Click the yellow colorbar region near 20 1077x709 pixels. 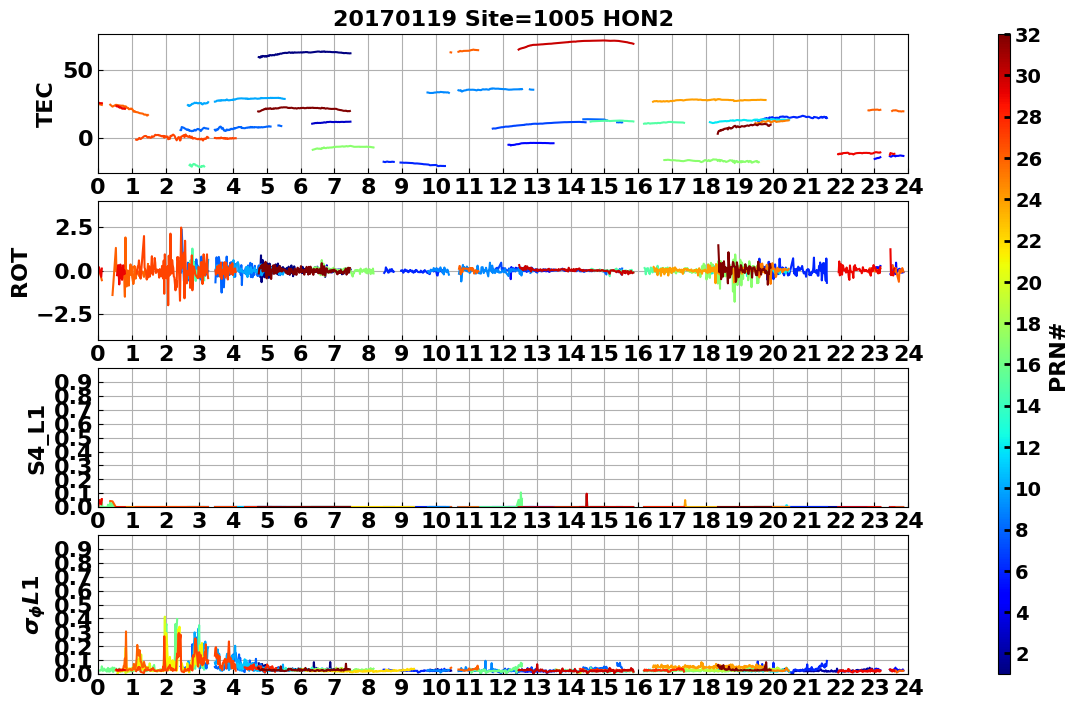tap(1004, 282)
